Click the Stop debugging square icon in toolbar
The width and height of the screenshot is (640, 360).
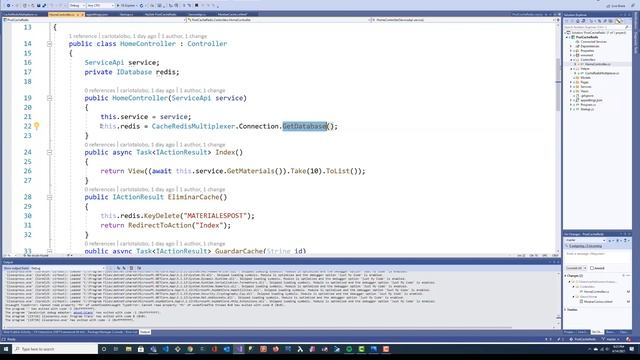196,6
